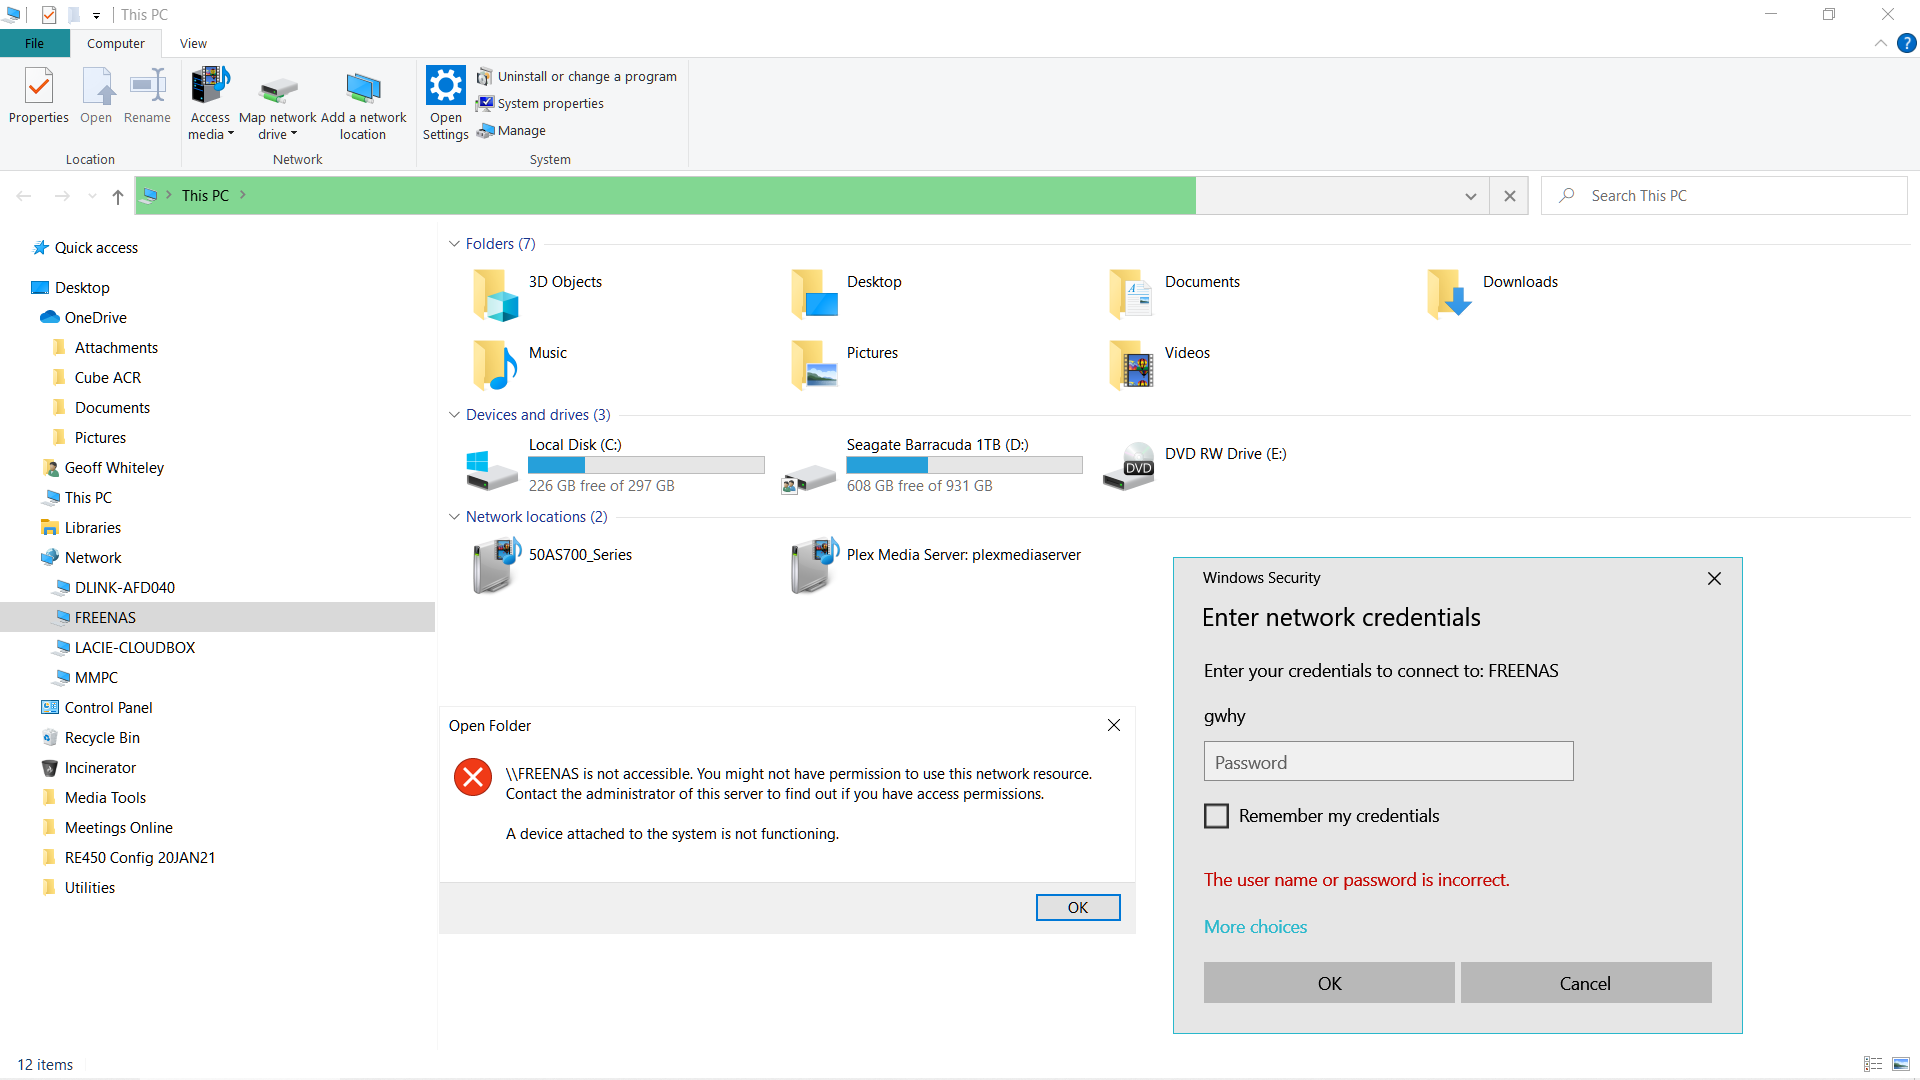Open System properties from ribbon
1920x1080 pixels.
coord(540,103)
